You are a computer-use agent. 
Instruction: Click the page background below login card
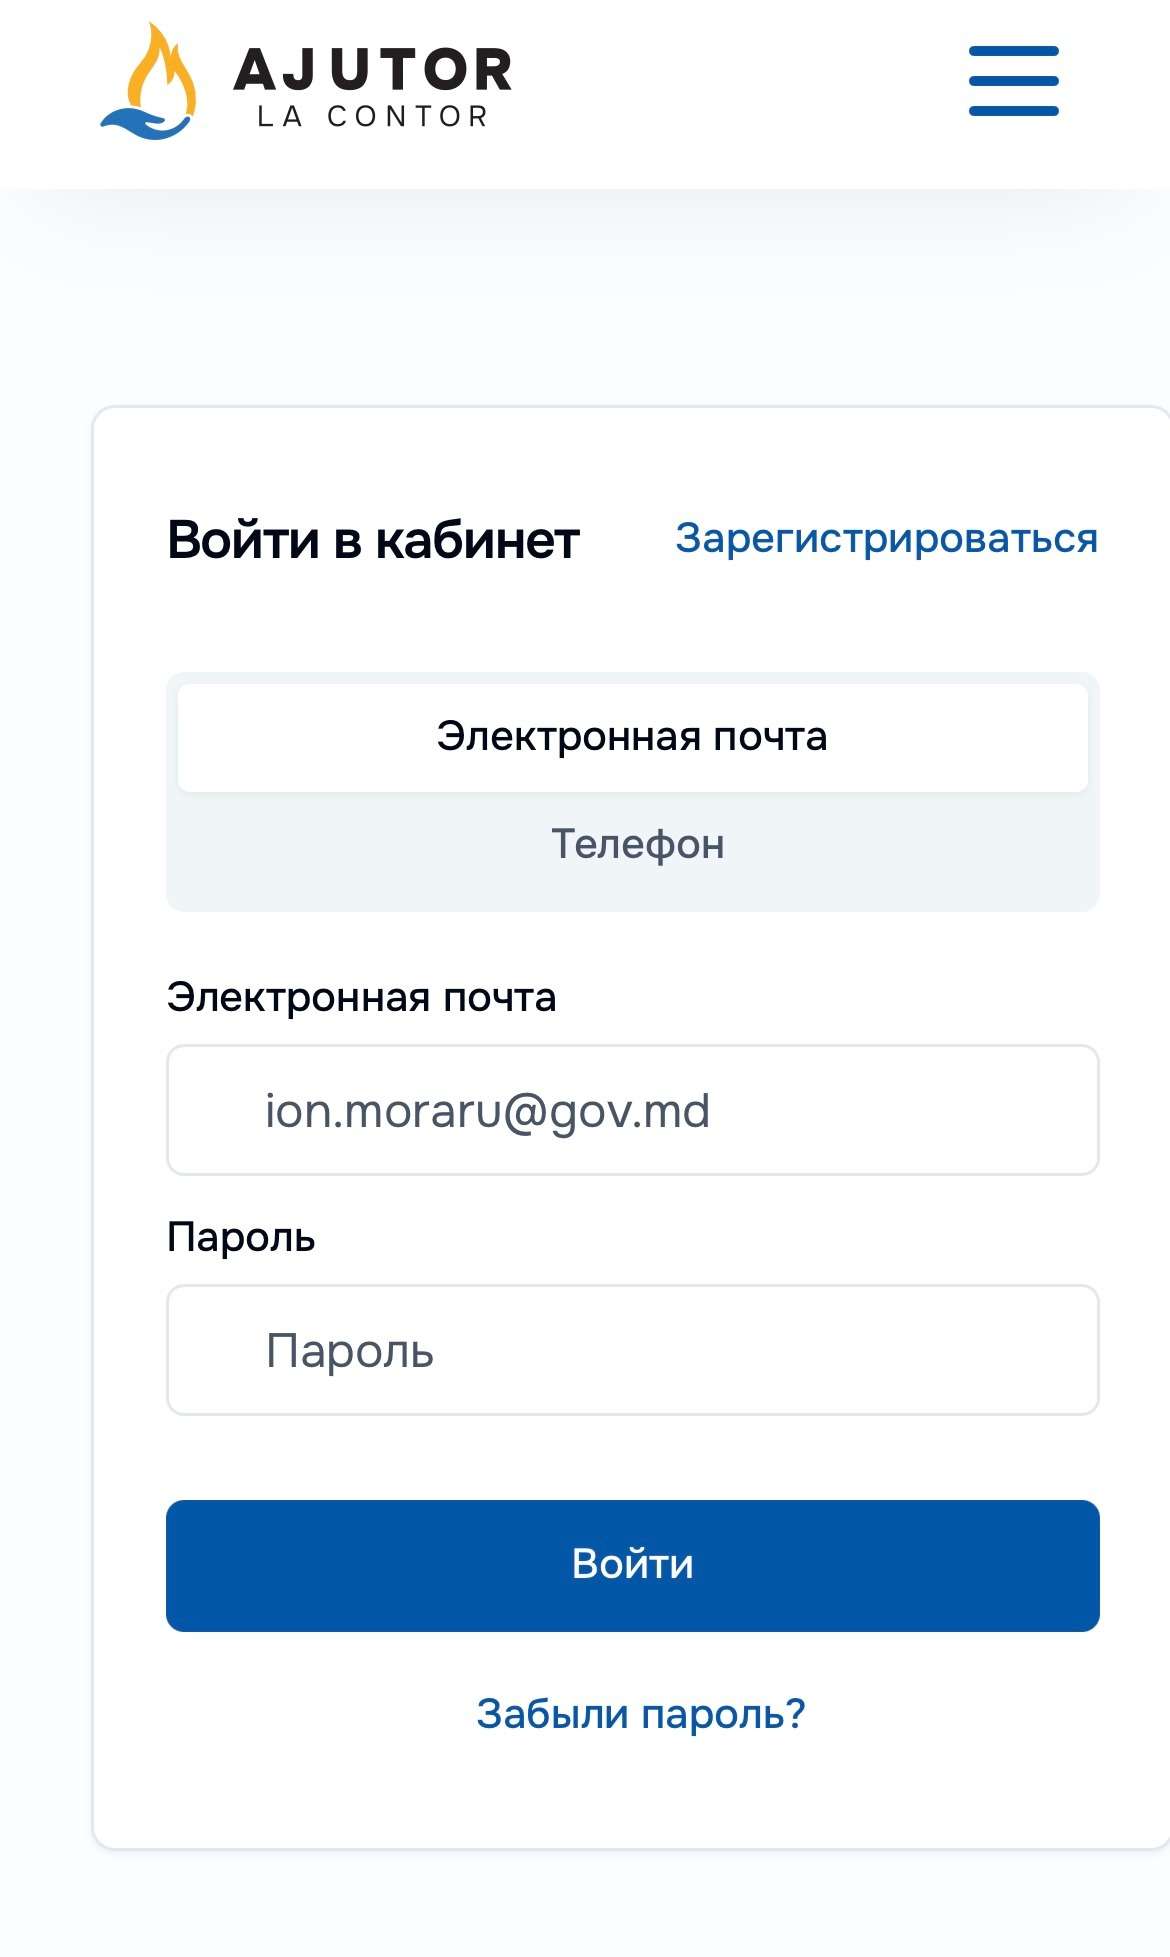pyautogui.click(x=600, y=1905)
